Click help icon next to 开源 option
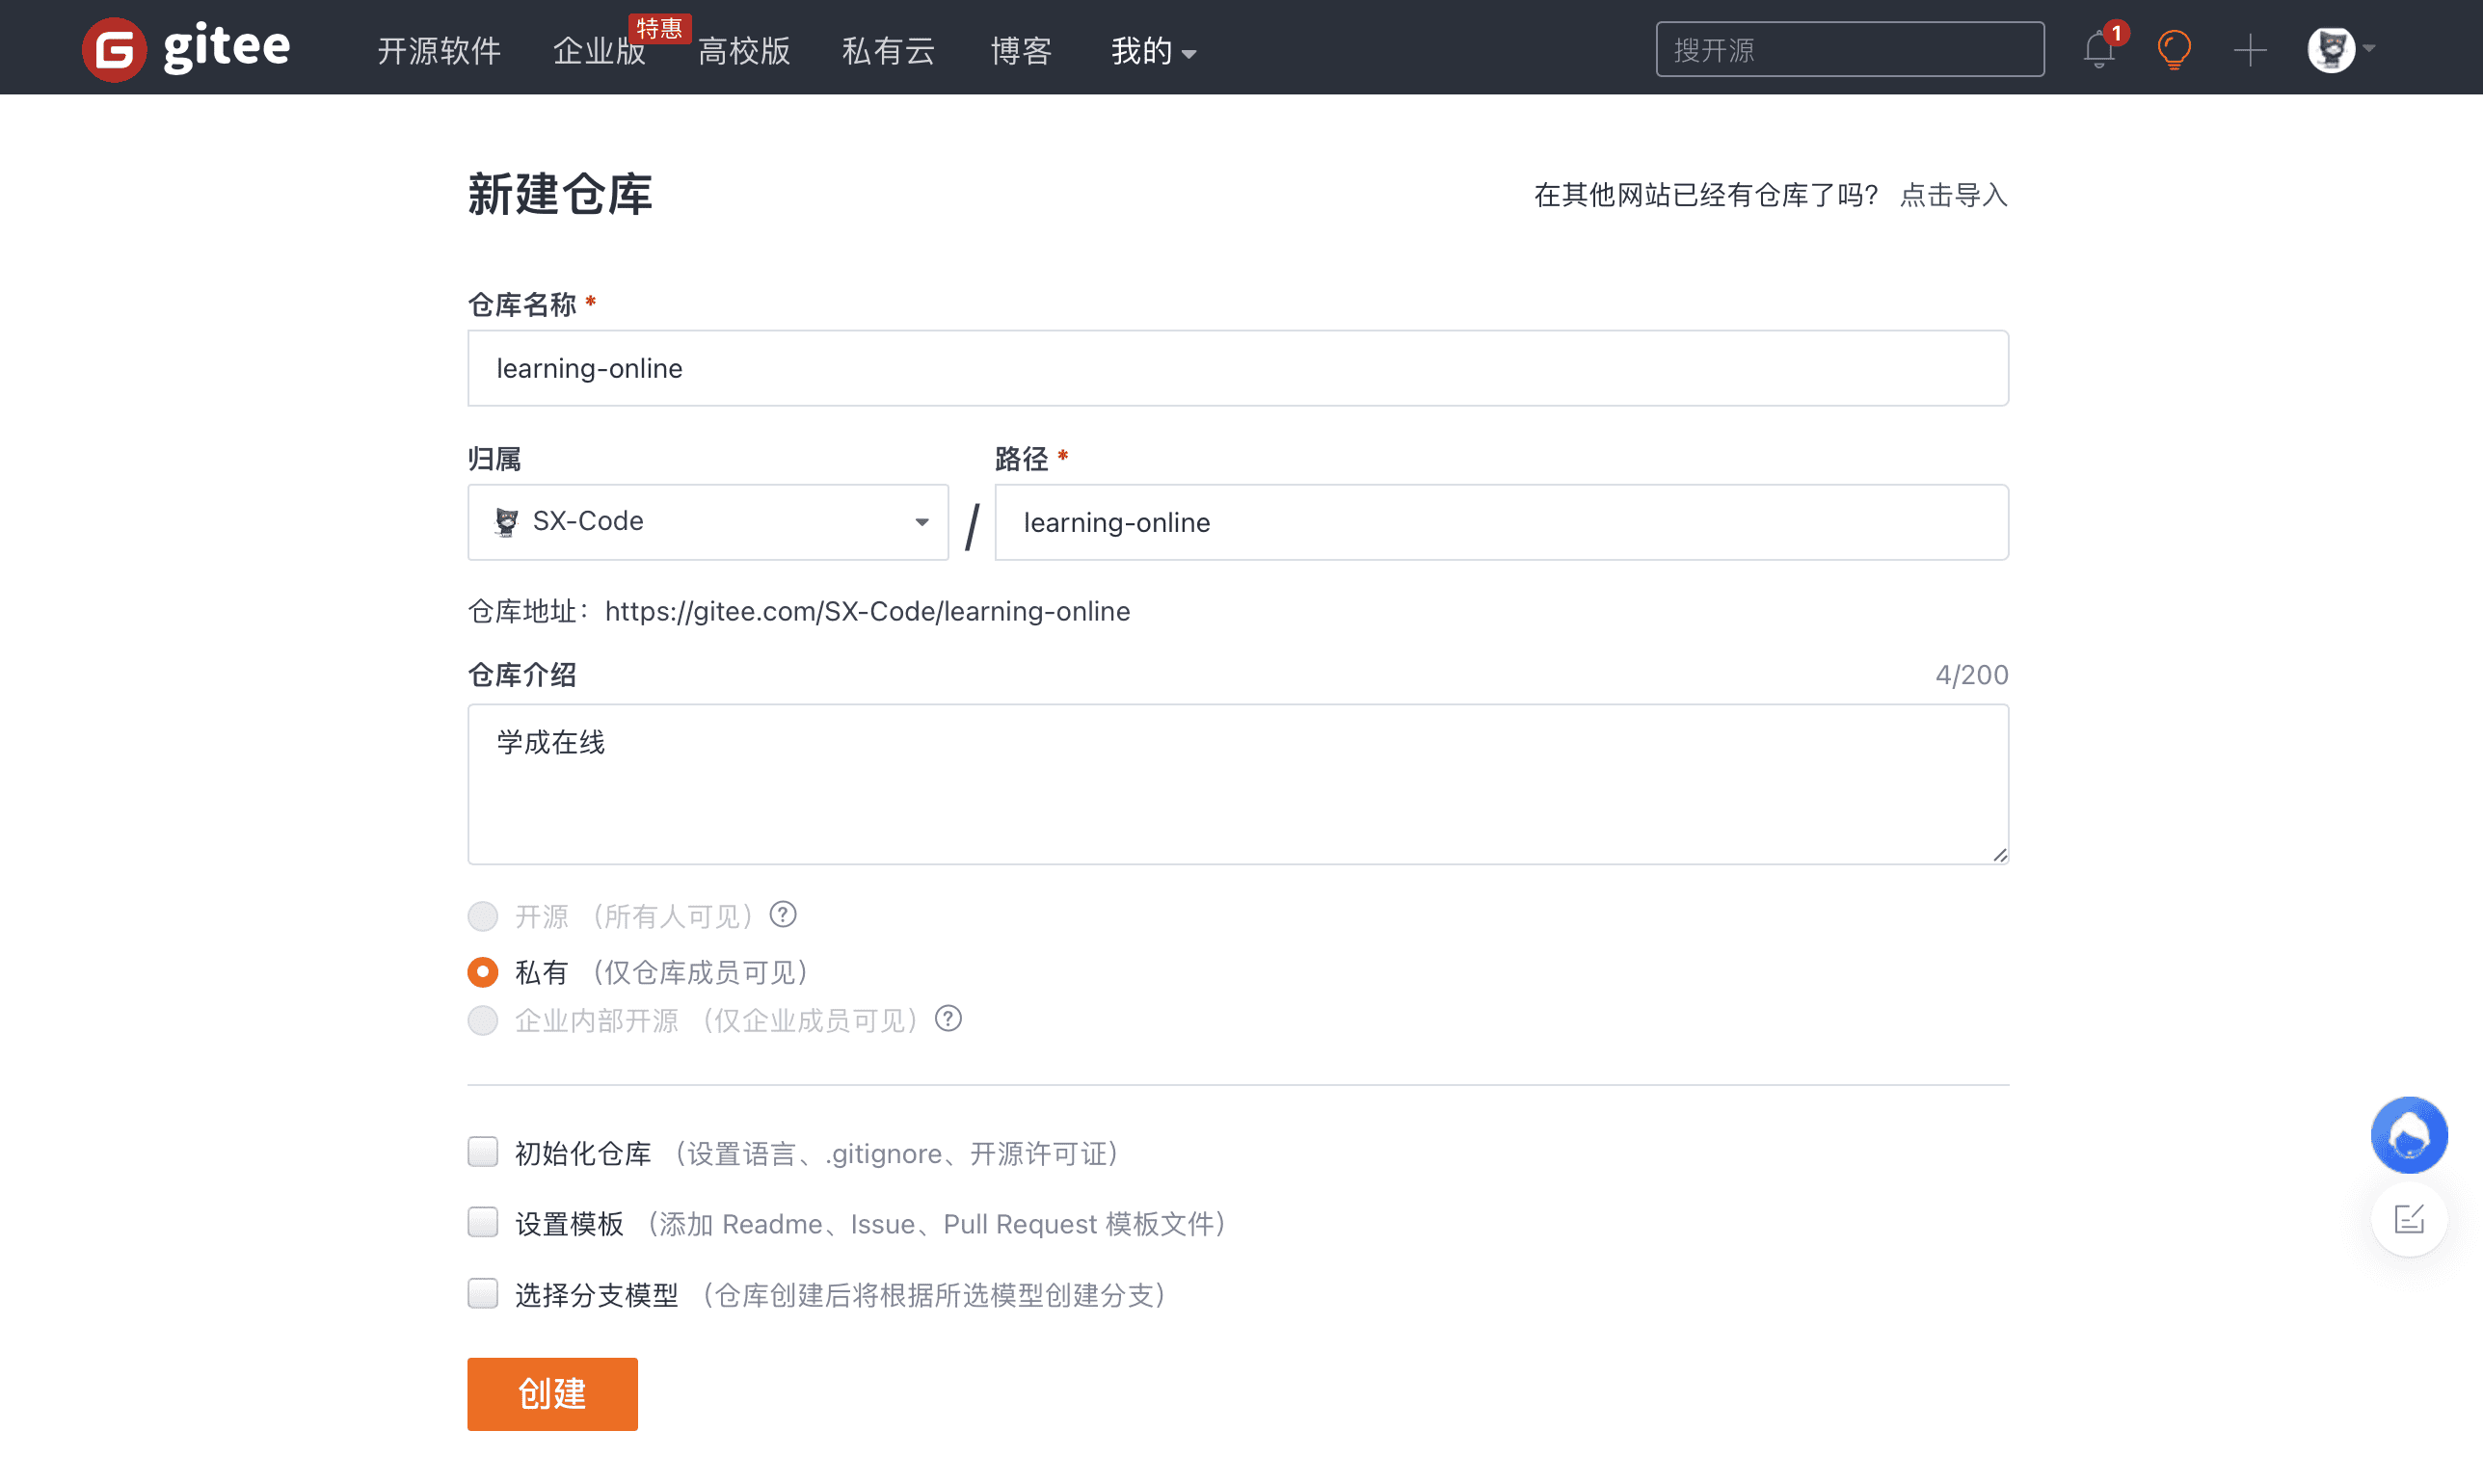2483x1484 pixels. point(783,914)
